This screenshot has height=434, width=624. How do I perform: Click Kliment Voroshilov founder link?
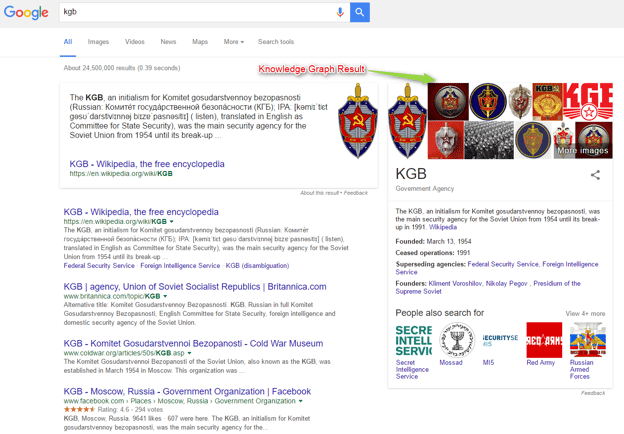point(455,283)
